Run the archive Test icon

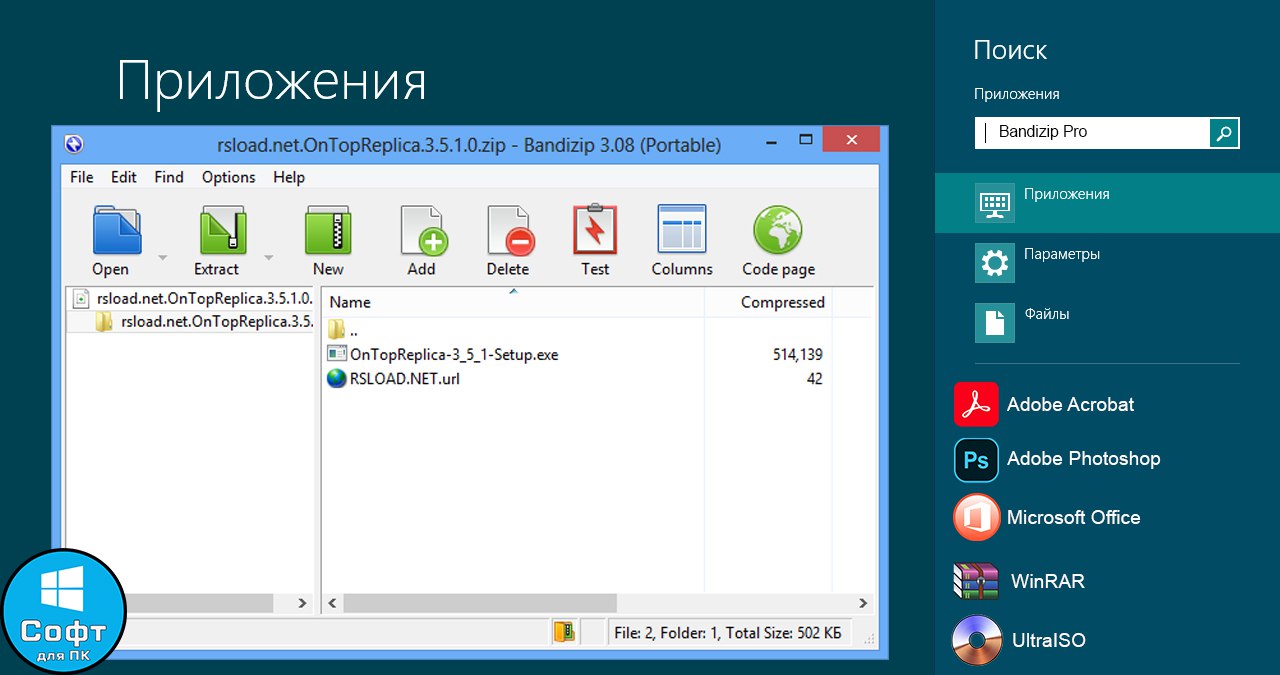click(595, 229)
